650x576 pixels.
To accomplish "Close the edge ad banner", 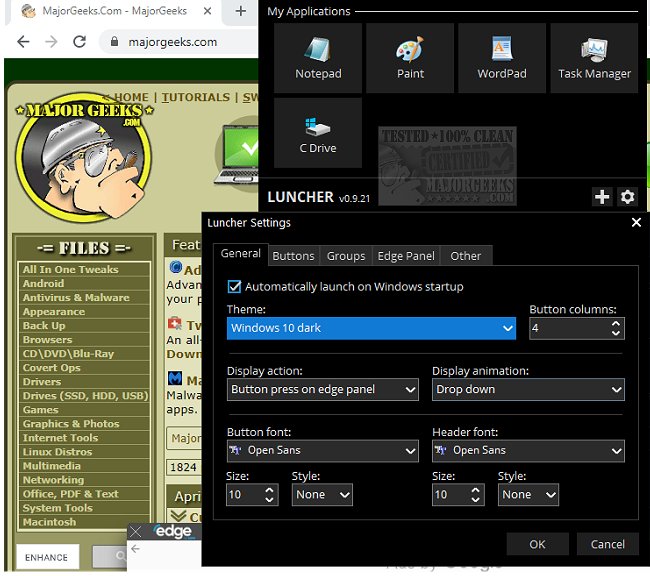I will (136, 531).
